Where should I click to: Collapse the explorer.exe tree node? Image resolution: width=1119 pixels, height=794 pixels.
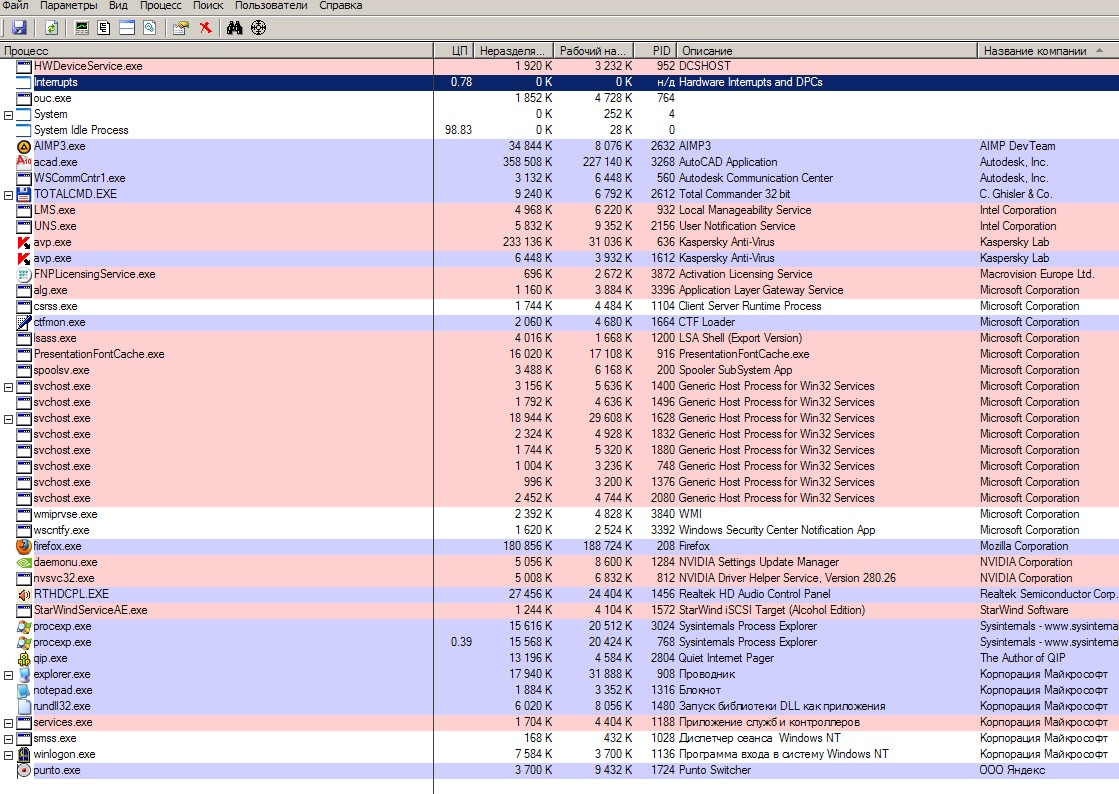pos(9,675)
